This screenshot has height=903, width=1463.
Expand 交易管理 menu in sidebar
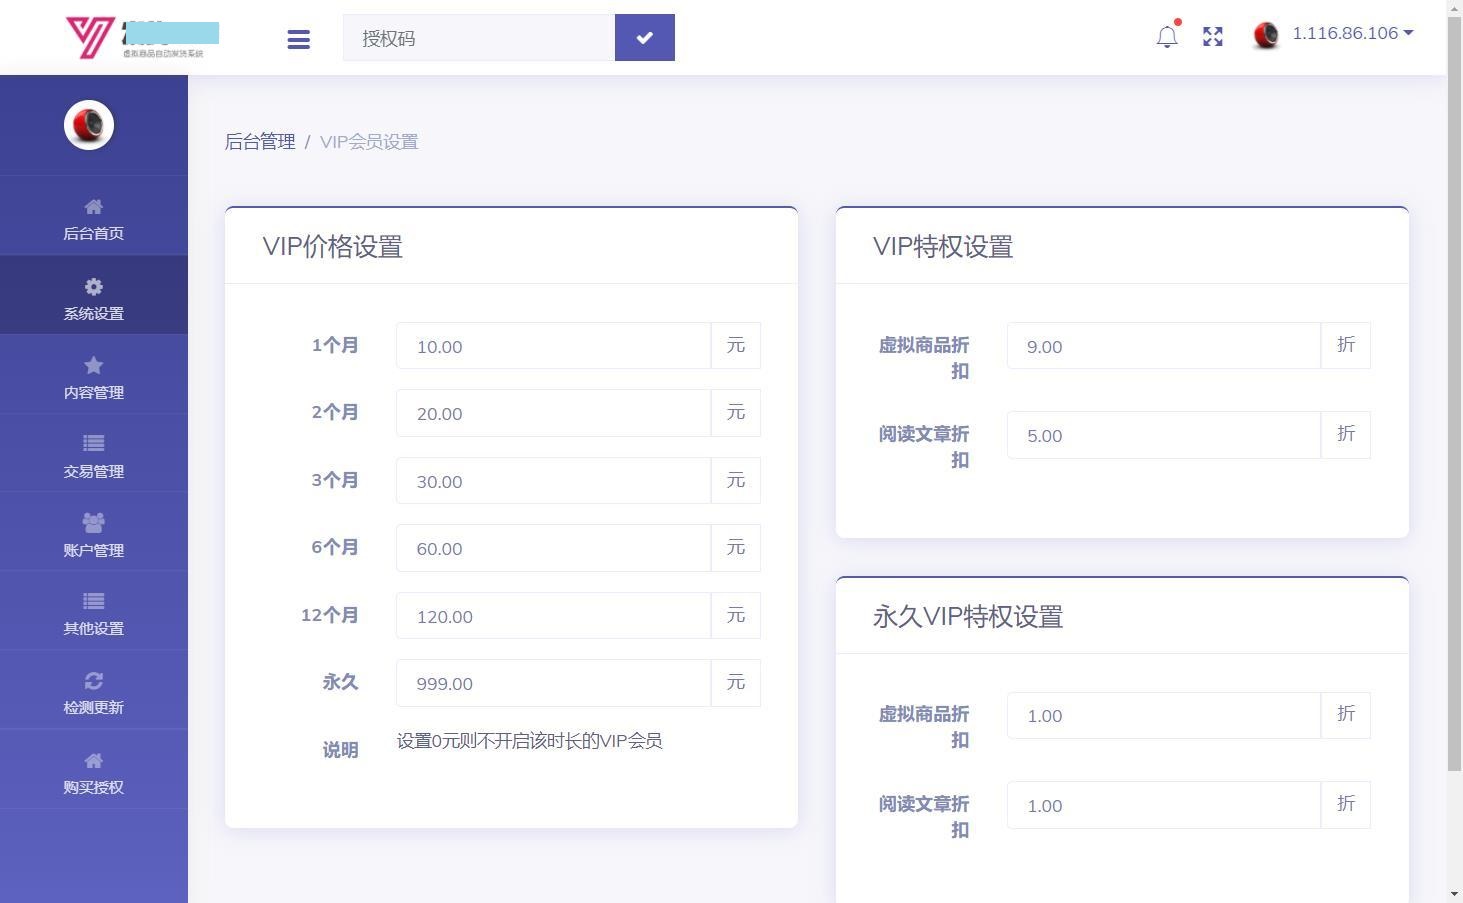click(x=94, y=456)
